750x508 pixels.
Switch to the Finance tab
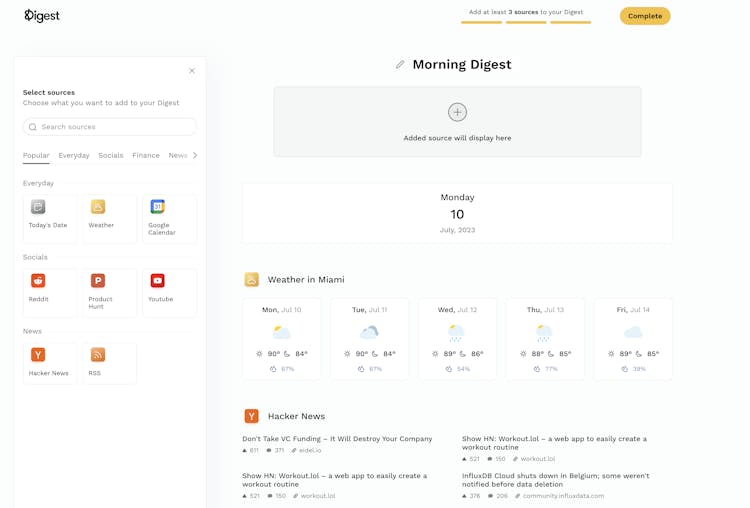tap(146, 156)
